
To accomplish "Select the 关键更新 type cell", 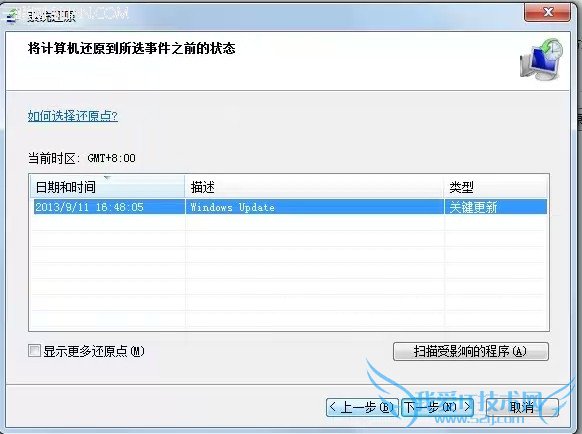I will (496, 207).
